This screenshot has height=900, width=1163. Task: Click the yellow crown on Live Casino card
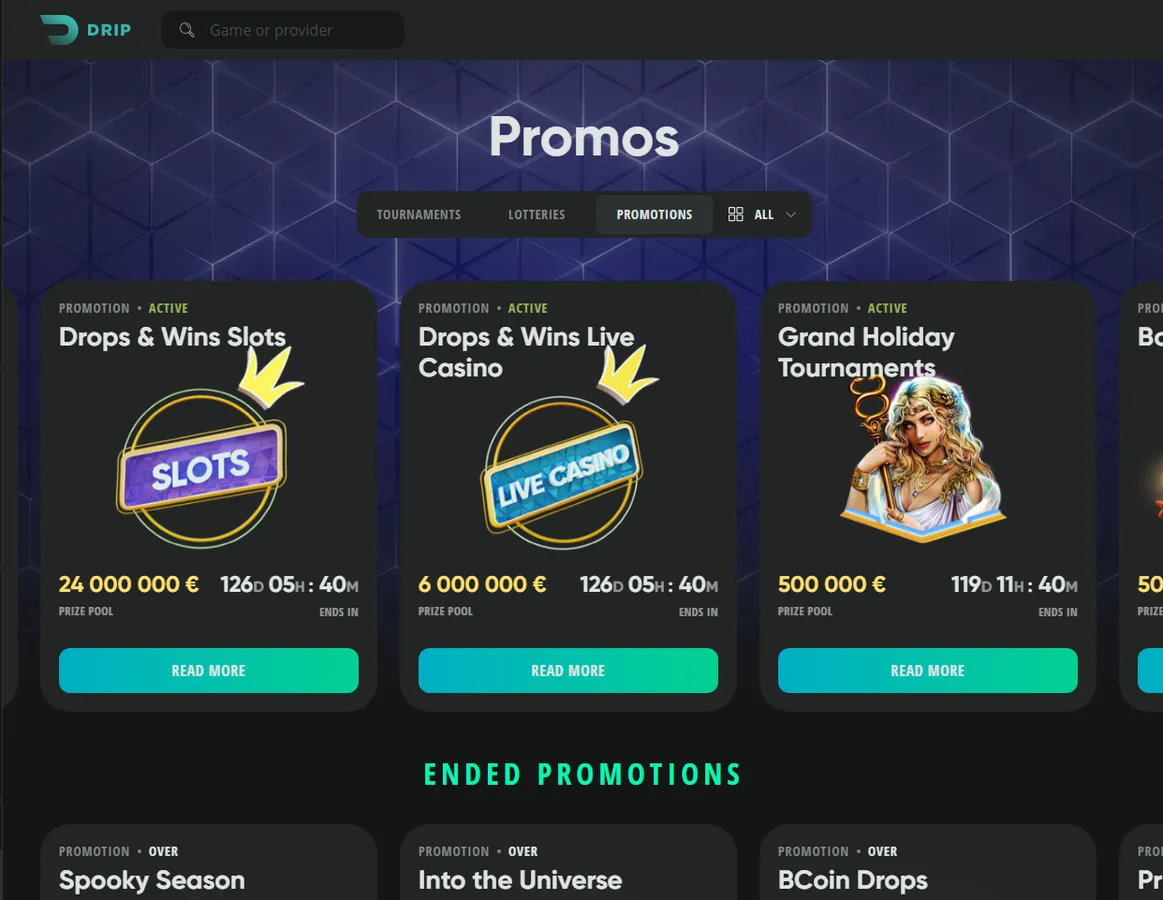[627, 375]
